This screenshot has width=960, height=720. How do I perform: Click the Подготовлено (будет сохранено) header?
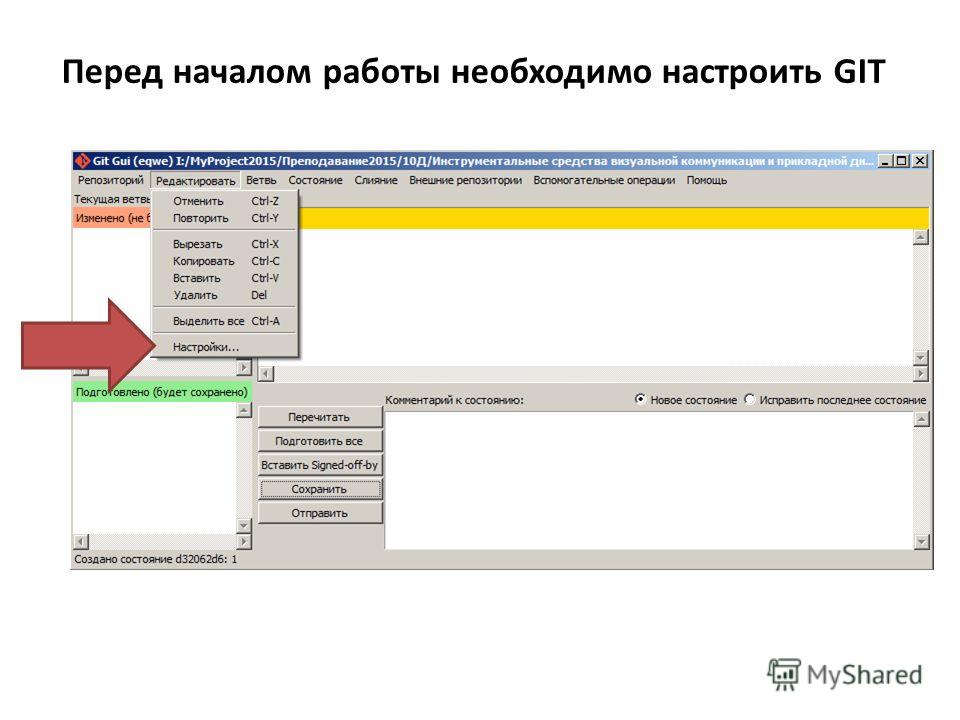pos(162,392)
